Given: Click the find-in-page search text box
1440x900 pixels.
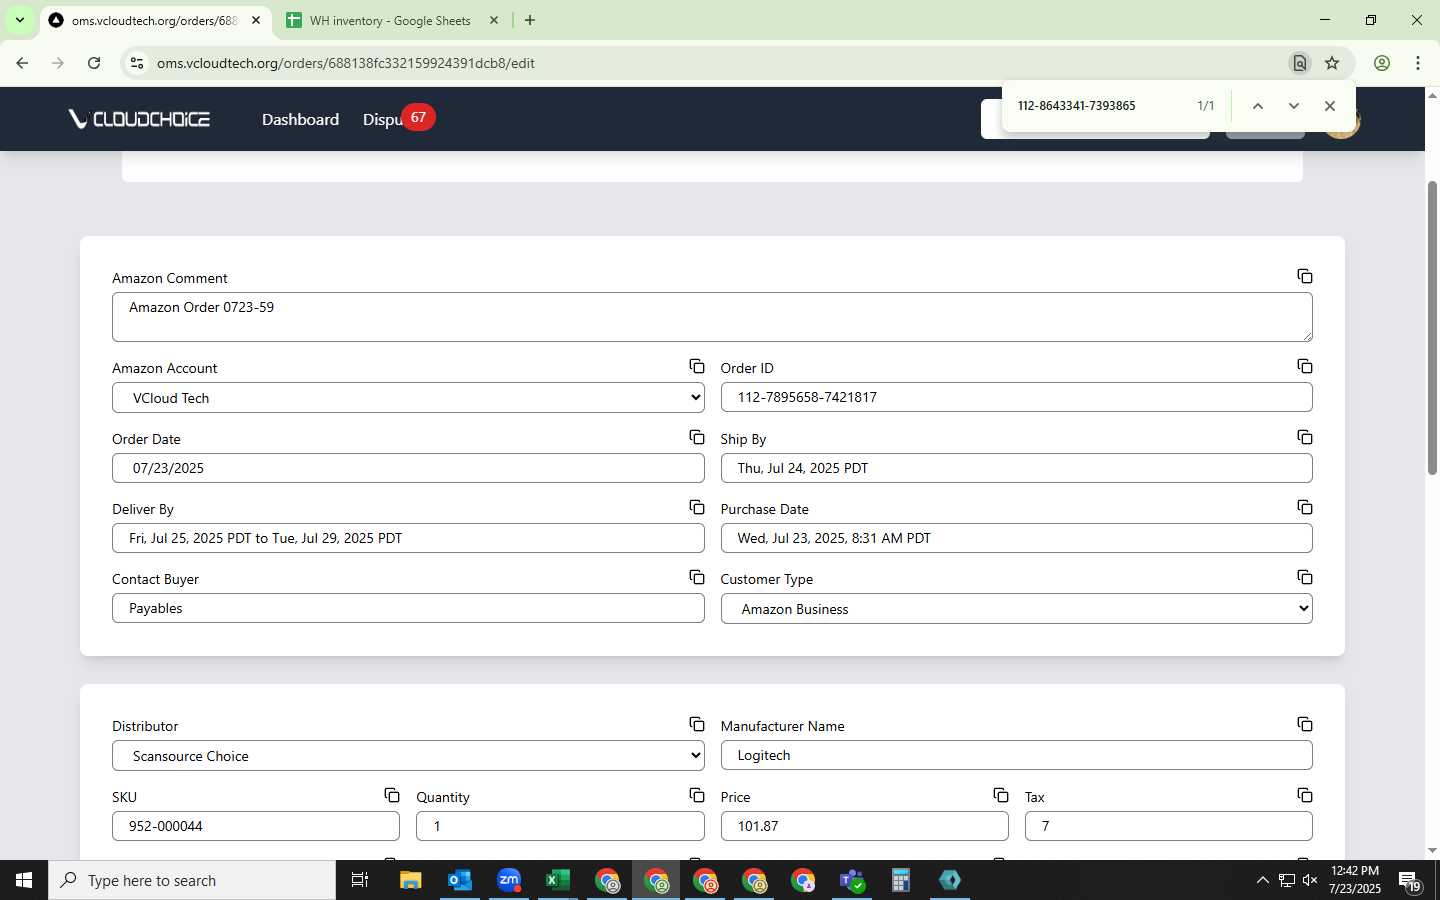Looking at the screenshot, I should (1100, 106).
